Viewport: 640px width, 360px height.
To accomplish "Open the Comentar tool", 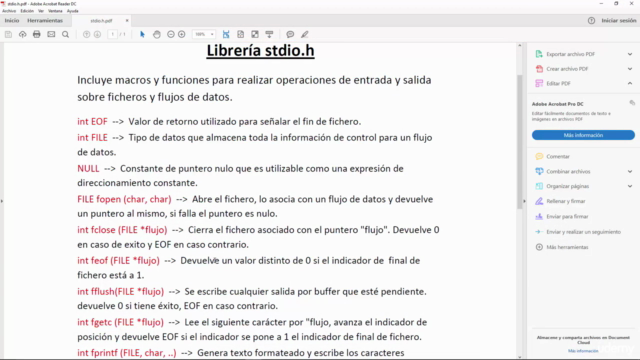I will (x=558, y=157).
